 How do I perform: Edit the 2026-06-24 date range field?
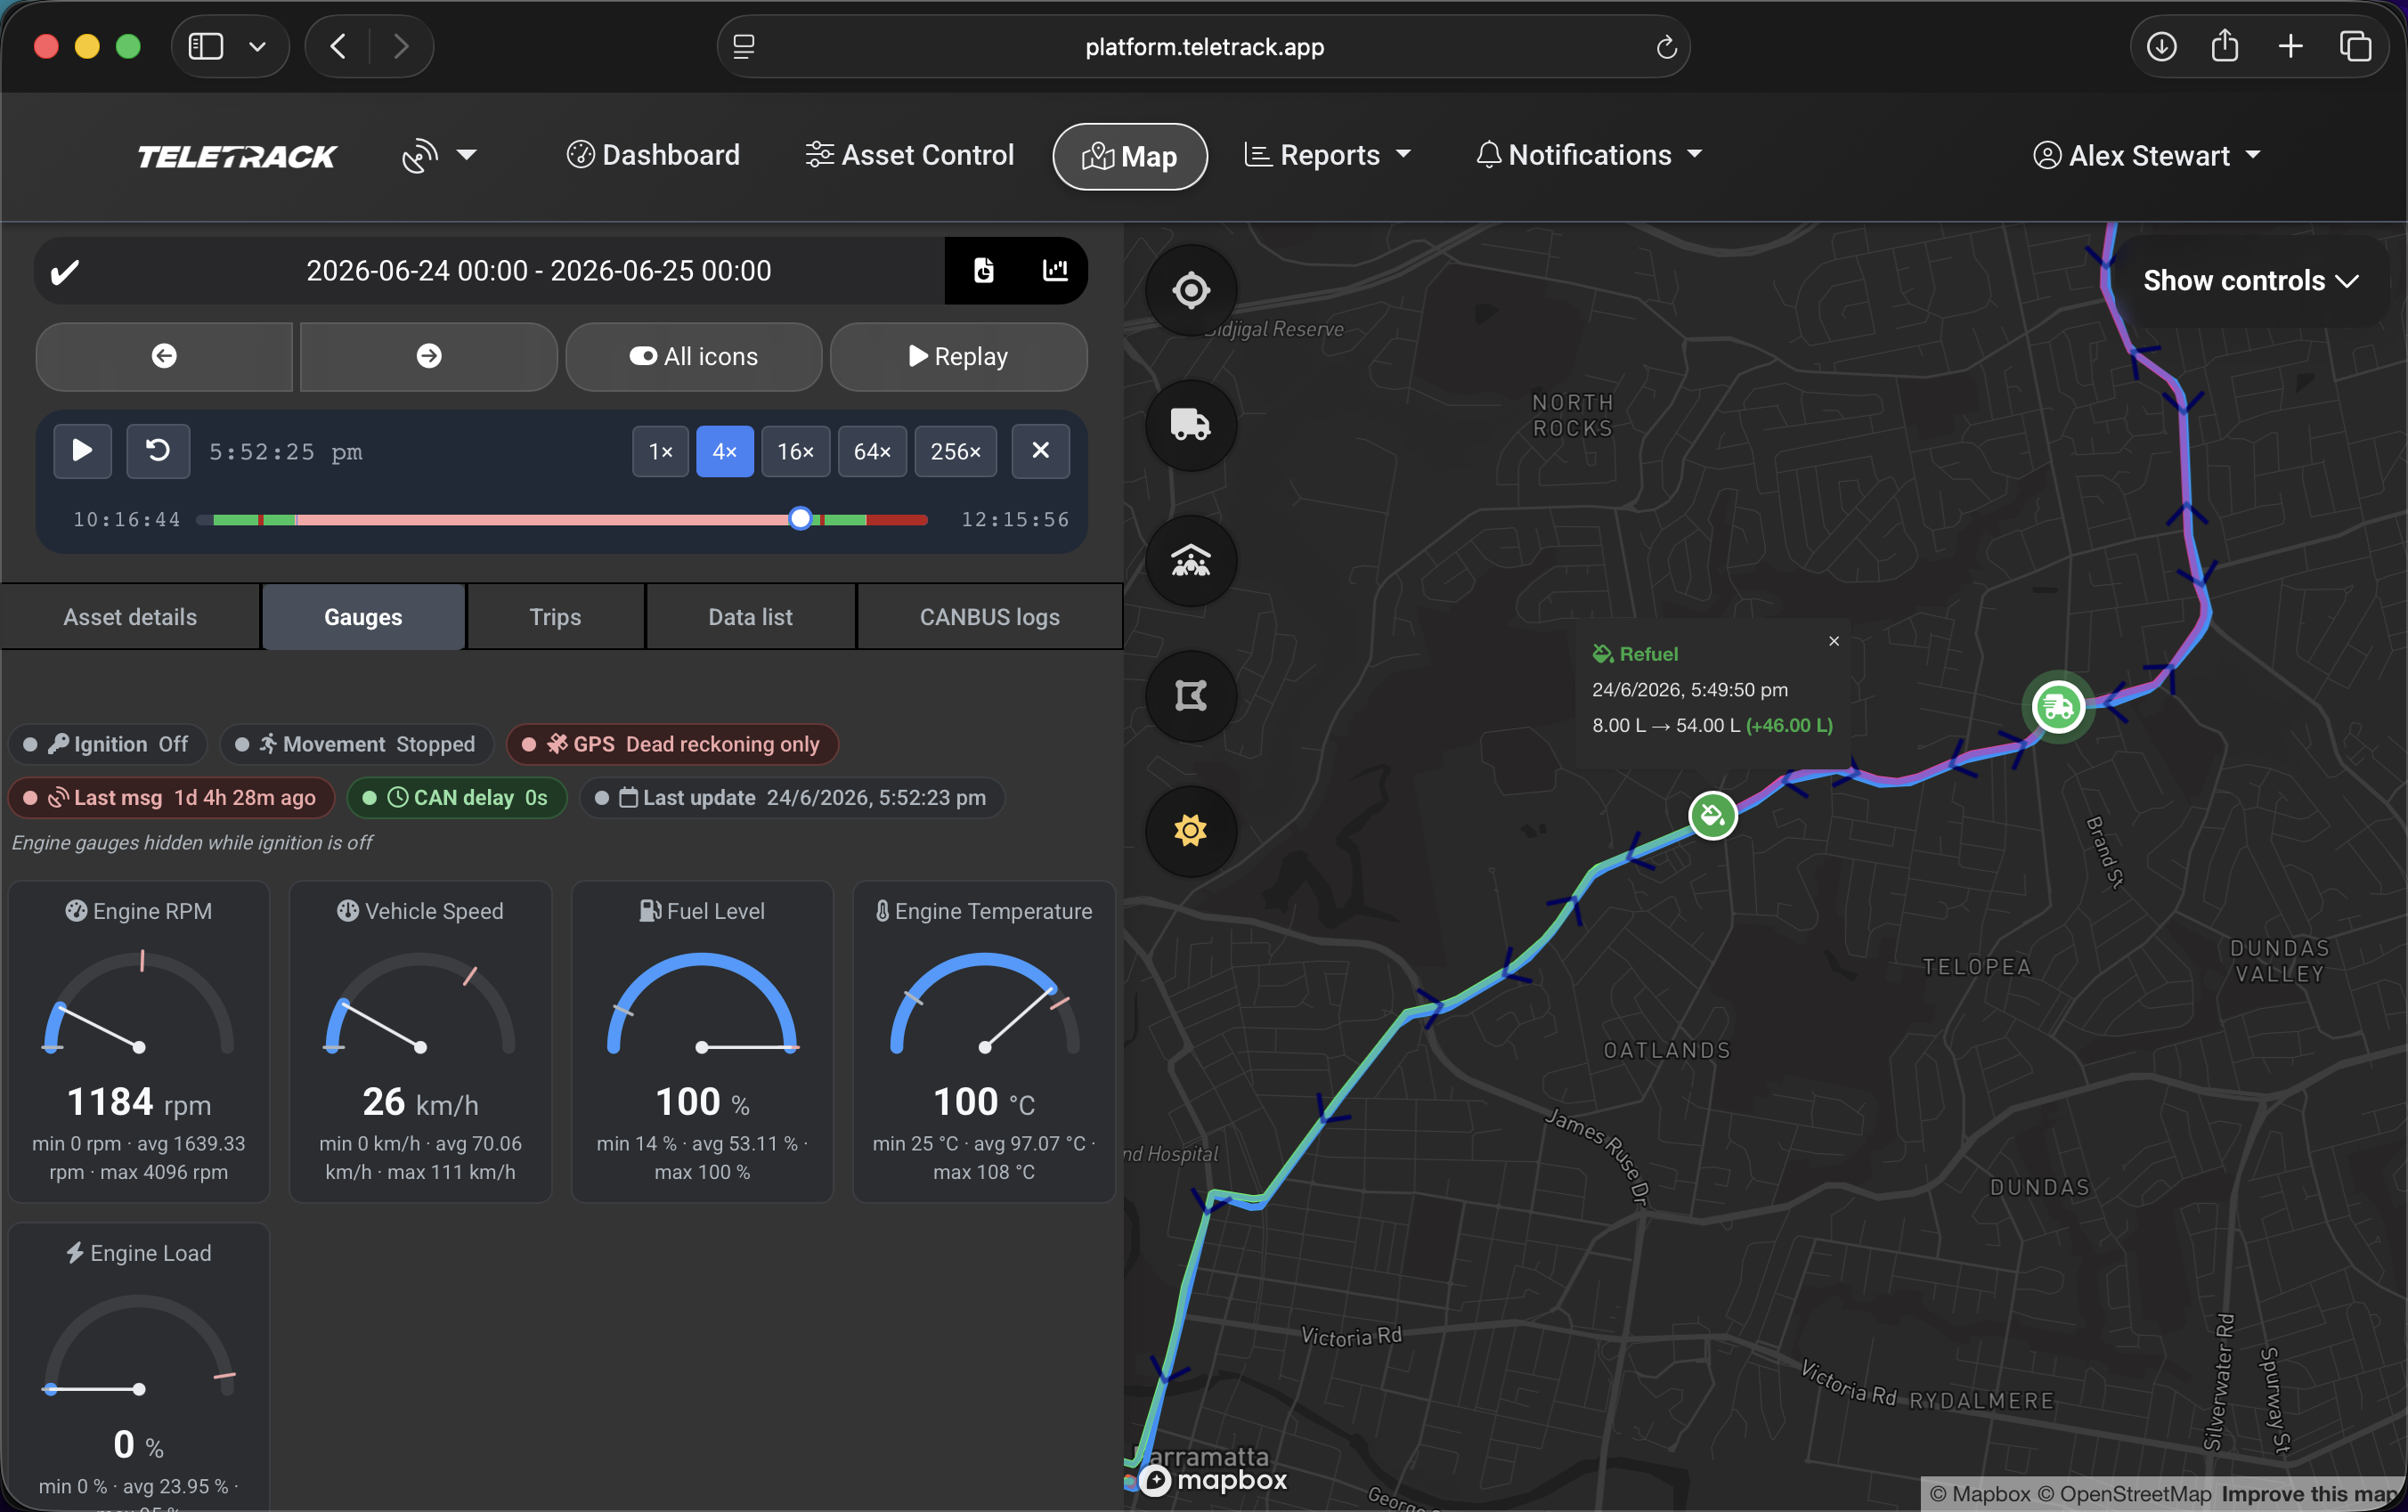click(539, 271)
